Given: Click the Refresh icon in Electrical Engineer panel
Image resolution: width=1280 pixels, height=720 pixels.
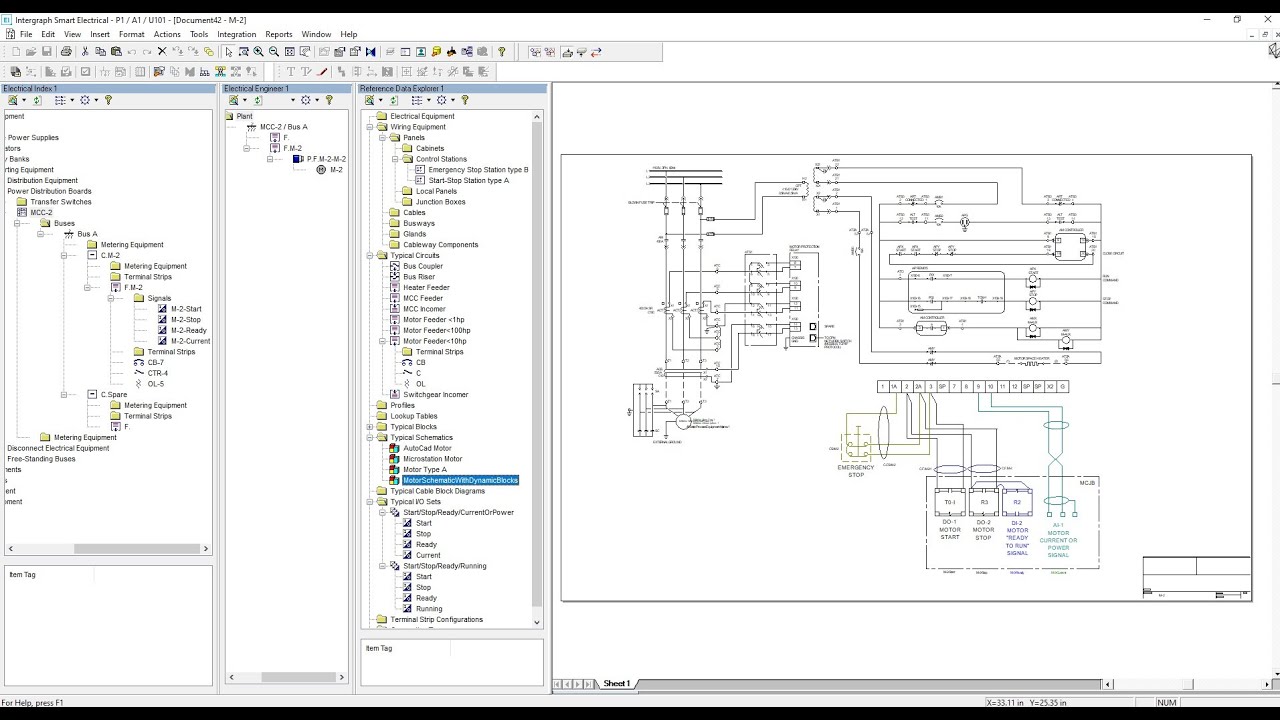Looking at the screenshot, I should tap(257, 100).
